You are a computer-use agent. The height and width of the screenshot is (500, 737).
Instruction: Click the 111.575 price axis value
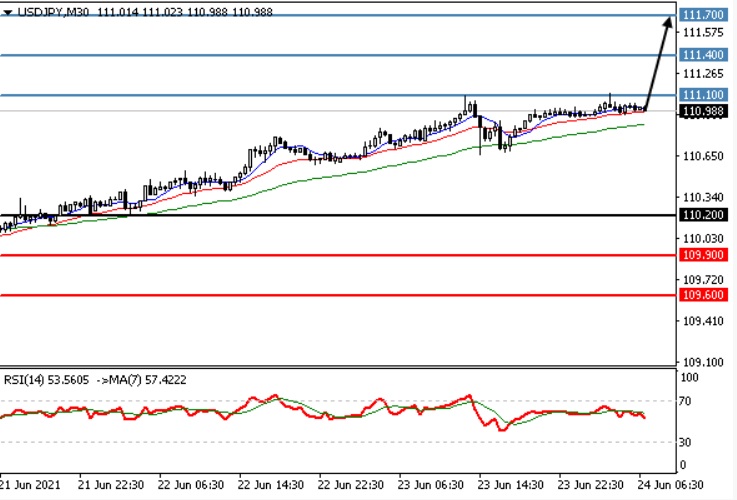(x=703, y=32)
